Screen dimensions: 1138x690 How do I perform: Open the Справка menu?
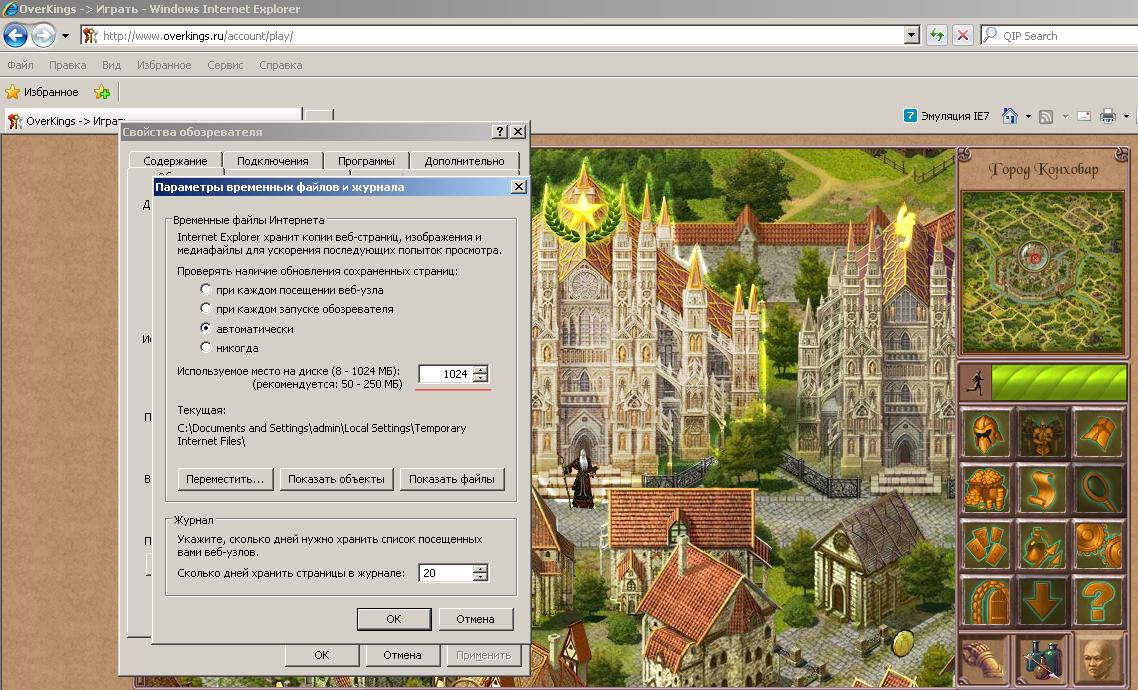280,65
